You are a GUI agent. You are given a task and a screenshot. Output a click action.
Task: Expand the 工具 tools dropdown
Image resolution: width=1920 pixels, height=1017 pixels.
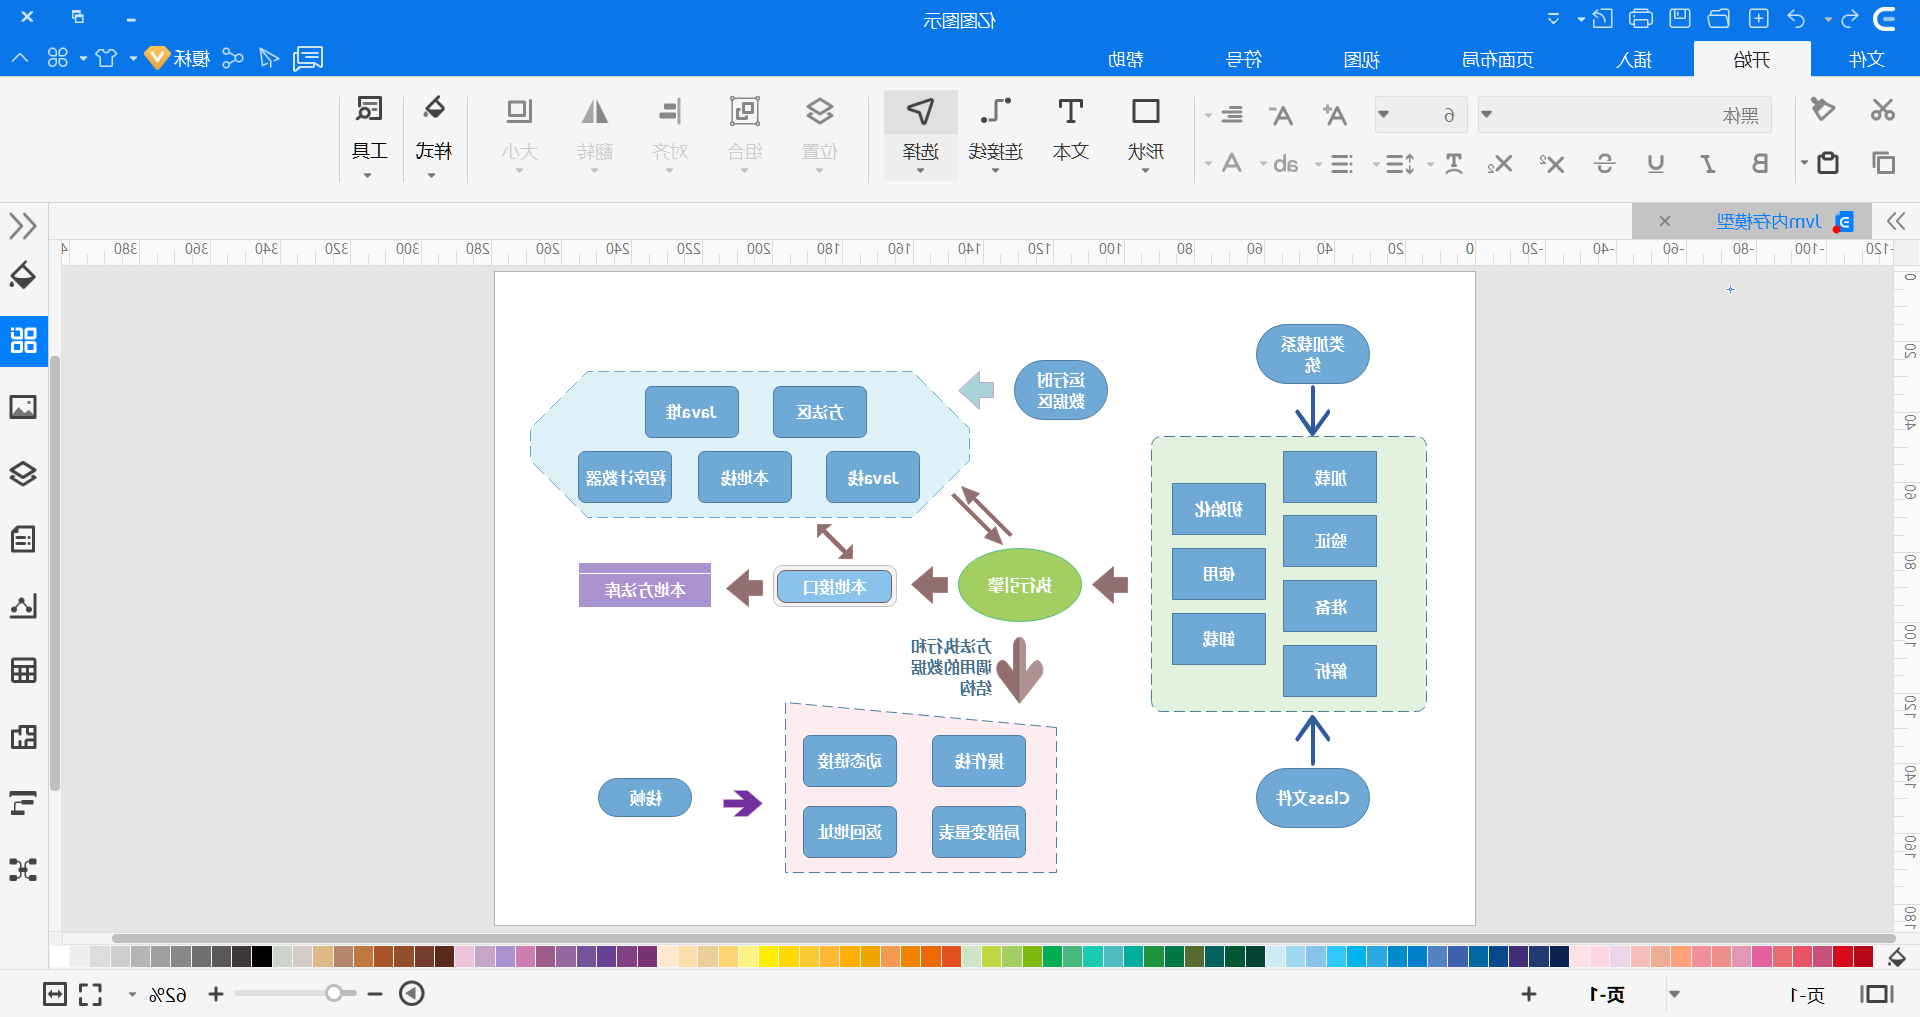tap(368, 175)
